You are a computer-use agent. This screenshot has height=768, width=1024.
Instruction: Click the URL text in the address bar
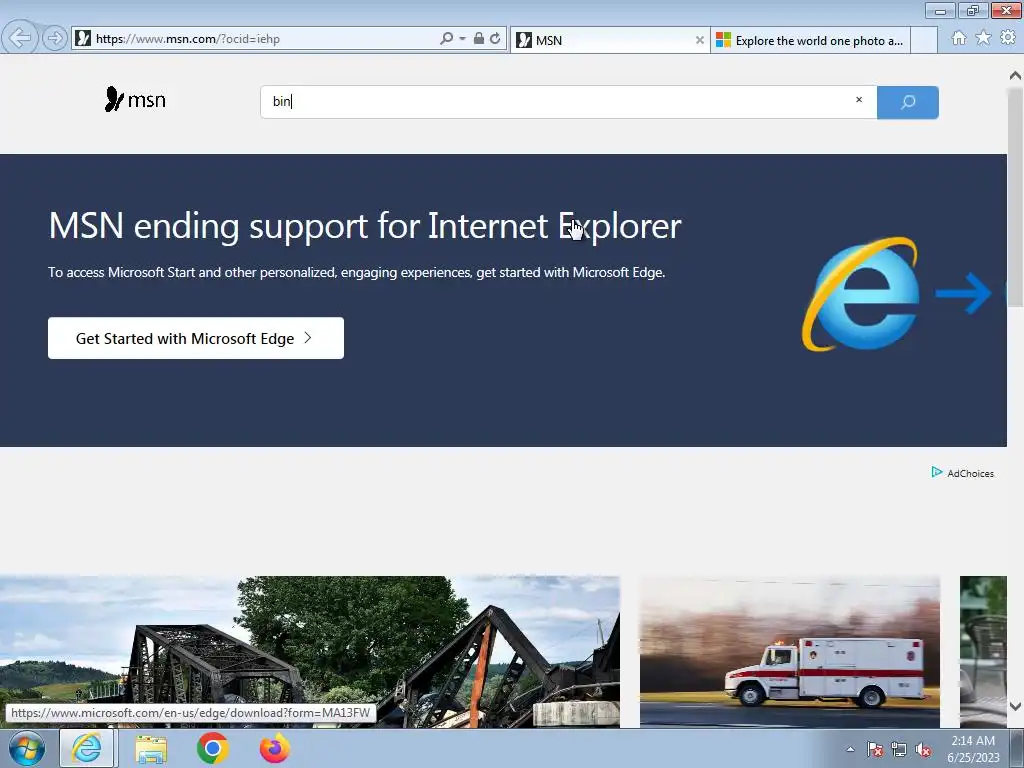187,39
